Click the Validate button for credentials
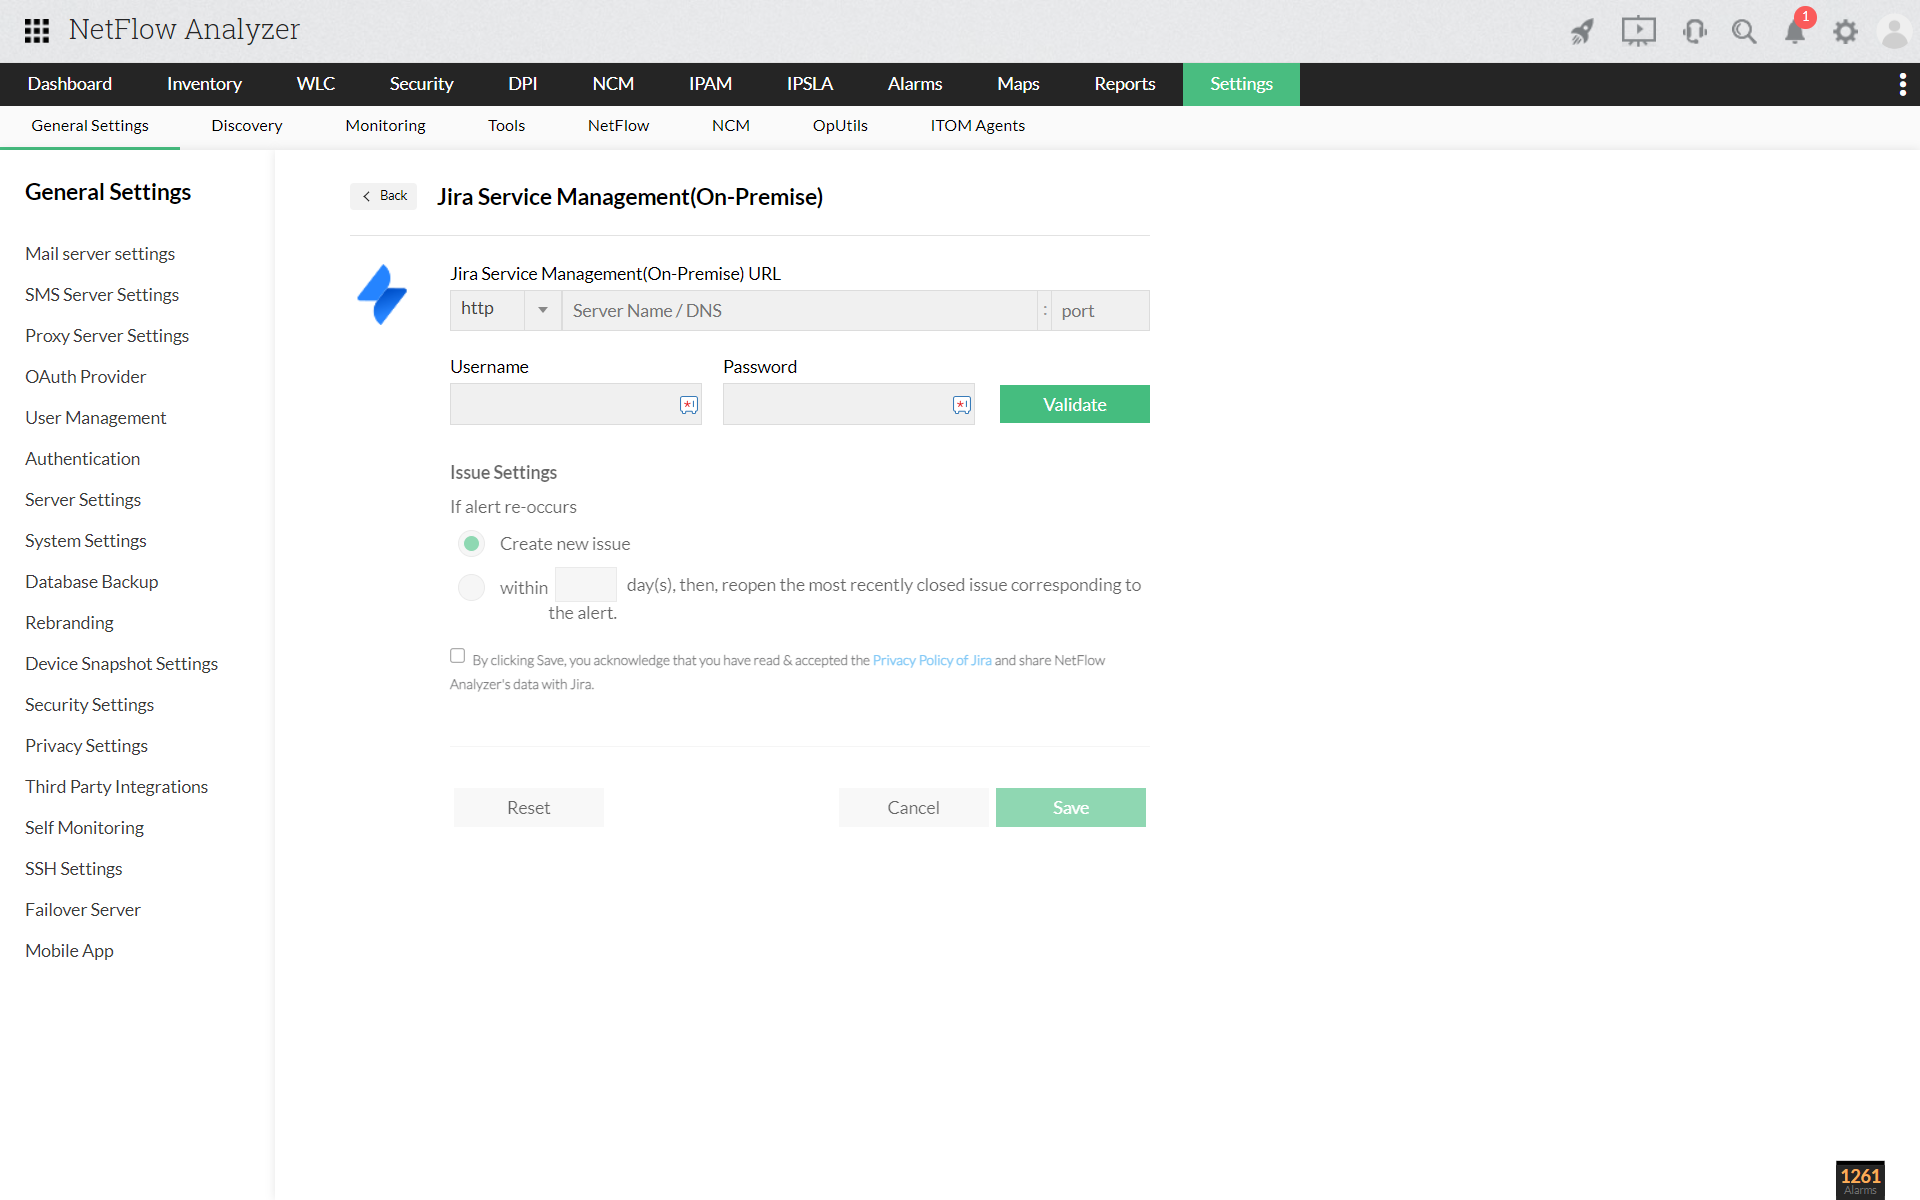The height and width of the screenshot is (1200, 1920). click(x=1074, y=402)
